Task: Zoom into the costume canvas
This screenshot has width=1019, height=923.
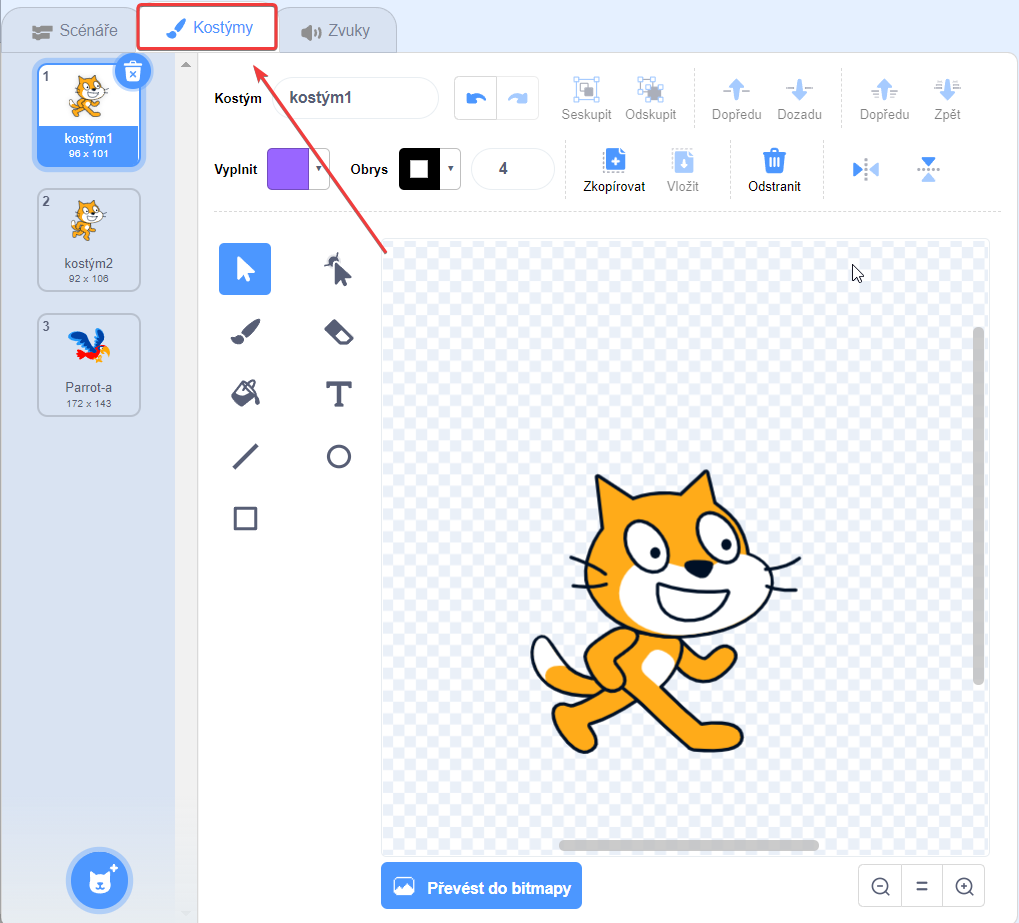Action: (x=963, y=886)
